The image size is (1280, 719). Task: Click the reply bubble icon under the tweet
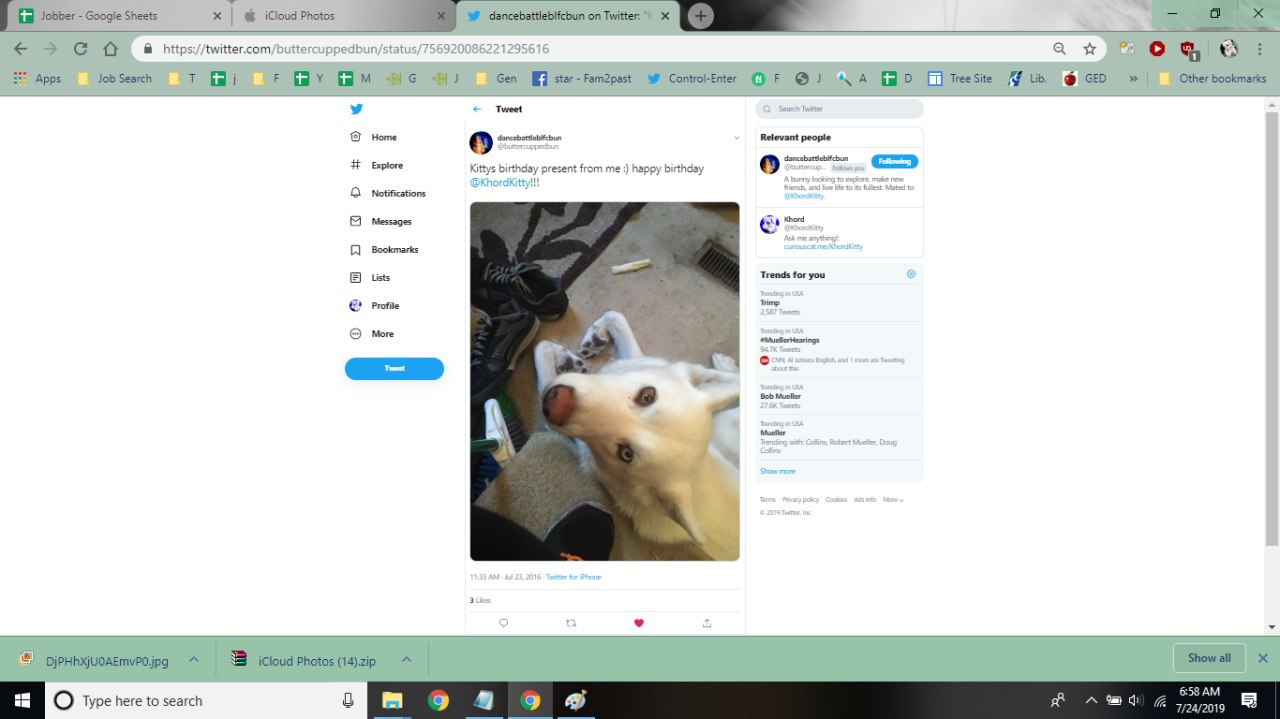click(x=503, y=622)
